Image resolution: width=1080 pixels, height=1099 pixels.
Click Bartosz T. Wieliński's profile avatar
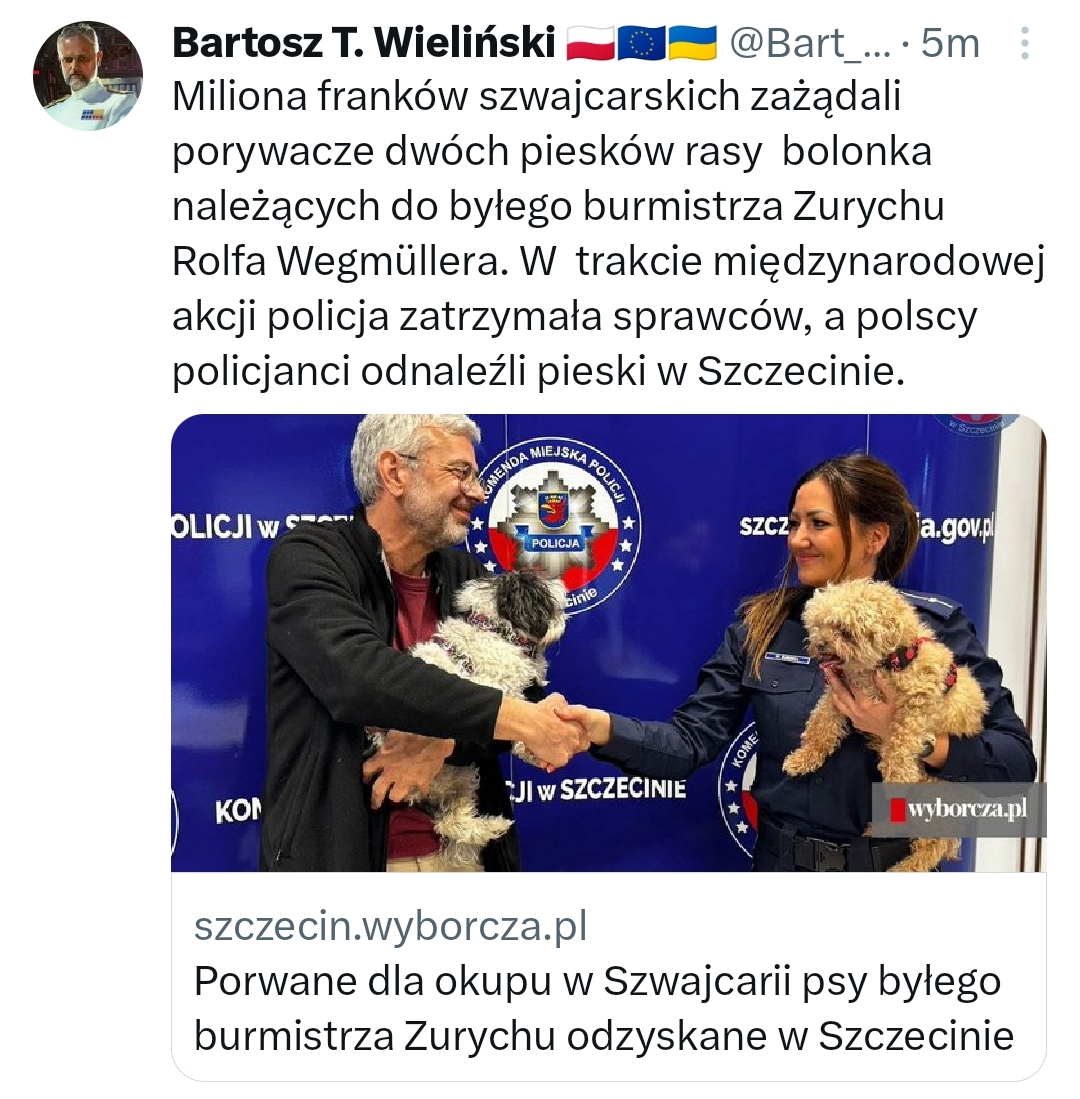pos(88,76)
